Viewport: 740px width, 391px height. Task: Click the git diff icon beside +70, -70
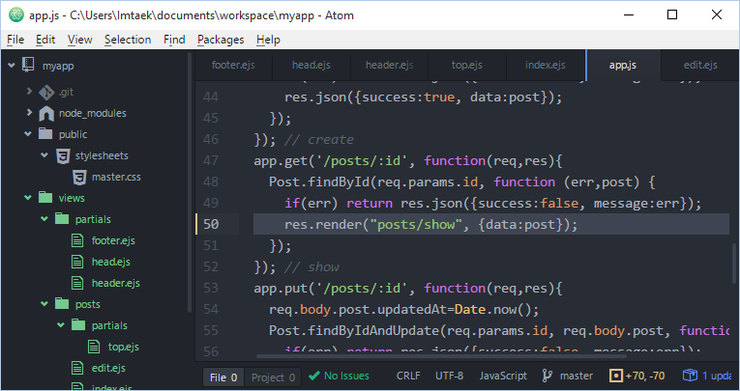616,376
